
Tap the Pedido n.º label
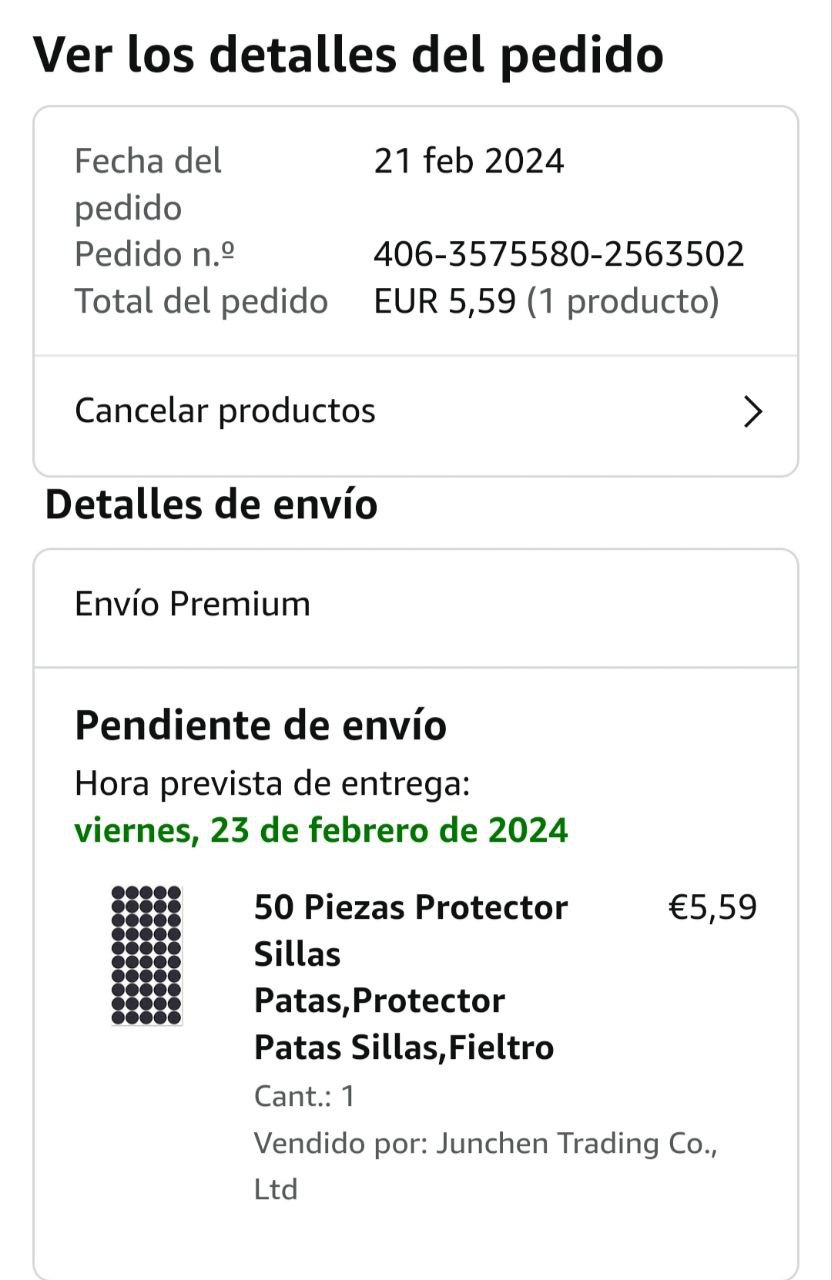[x=154, y=254]
